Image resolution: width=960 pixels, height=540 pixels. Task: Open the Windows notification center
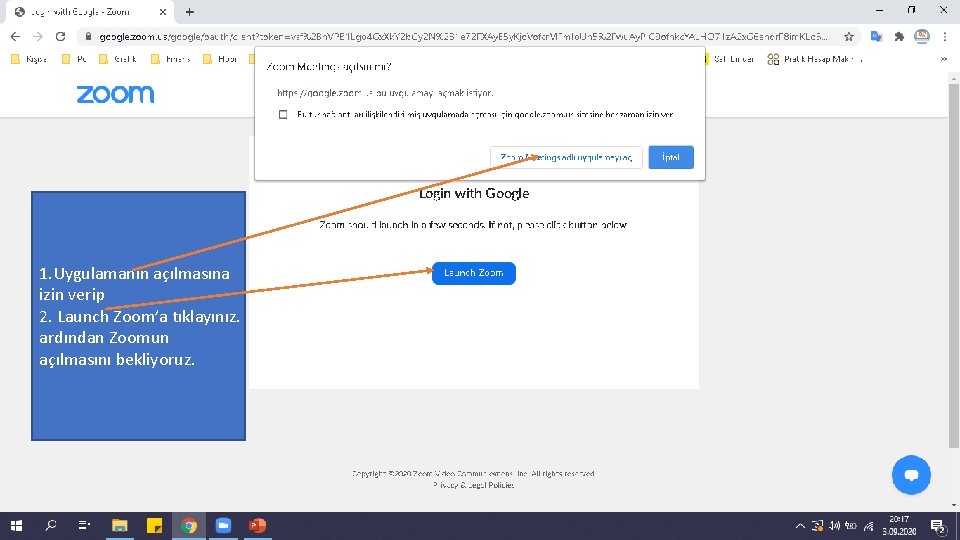(x=939, y=526)
